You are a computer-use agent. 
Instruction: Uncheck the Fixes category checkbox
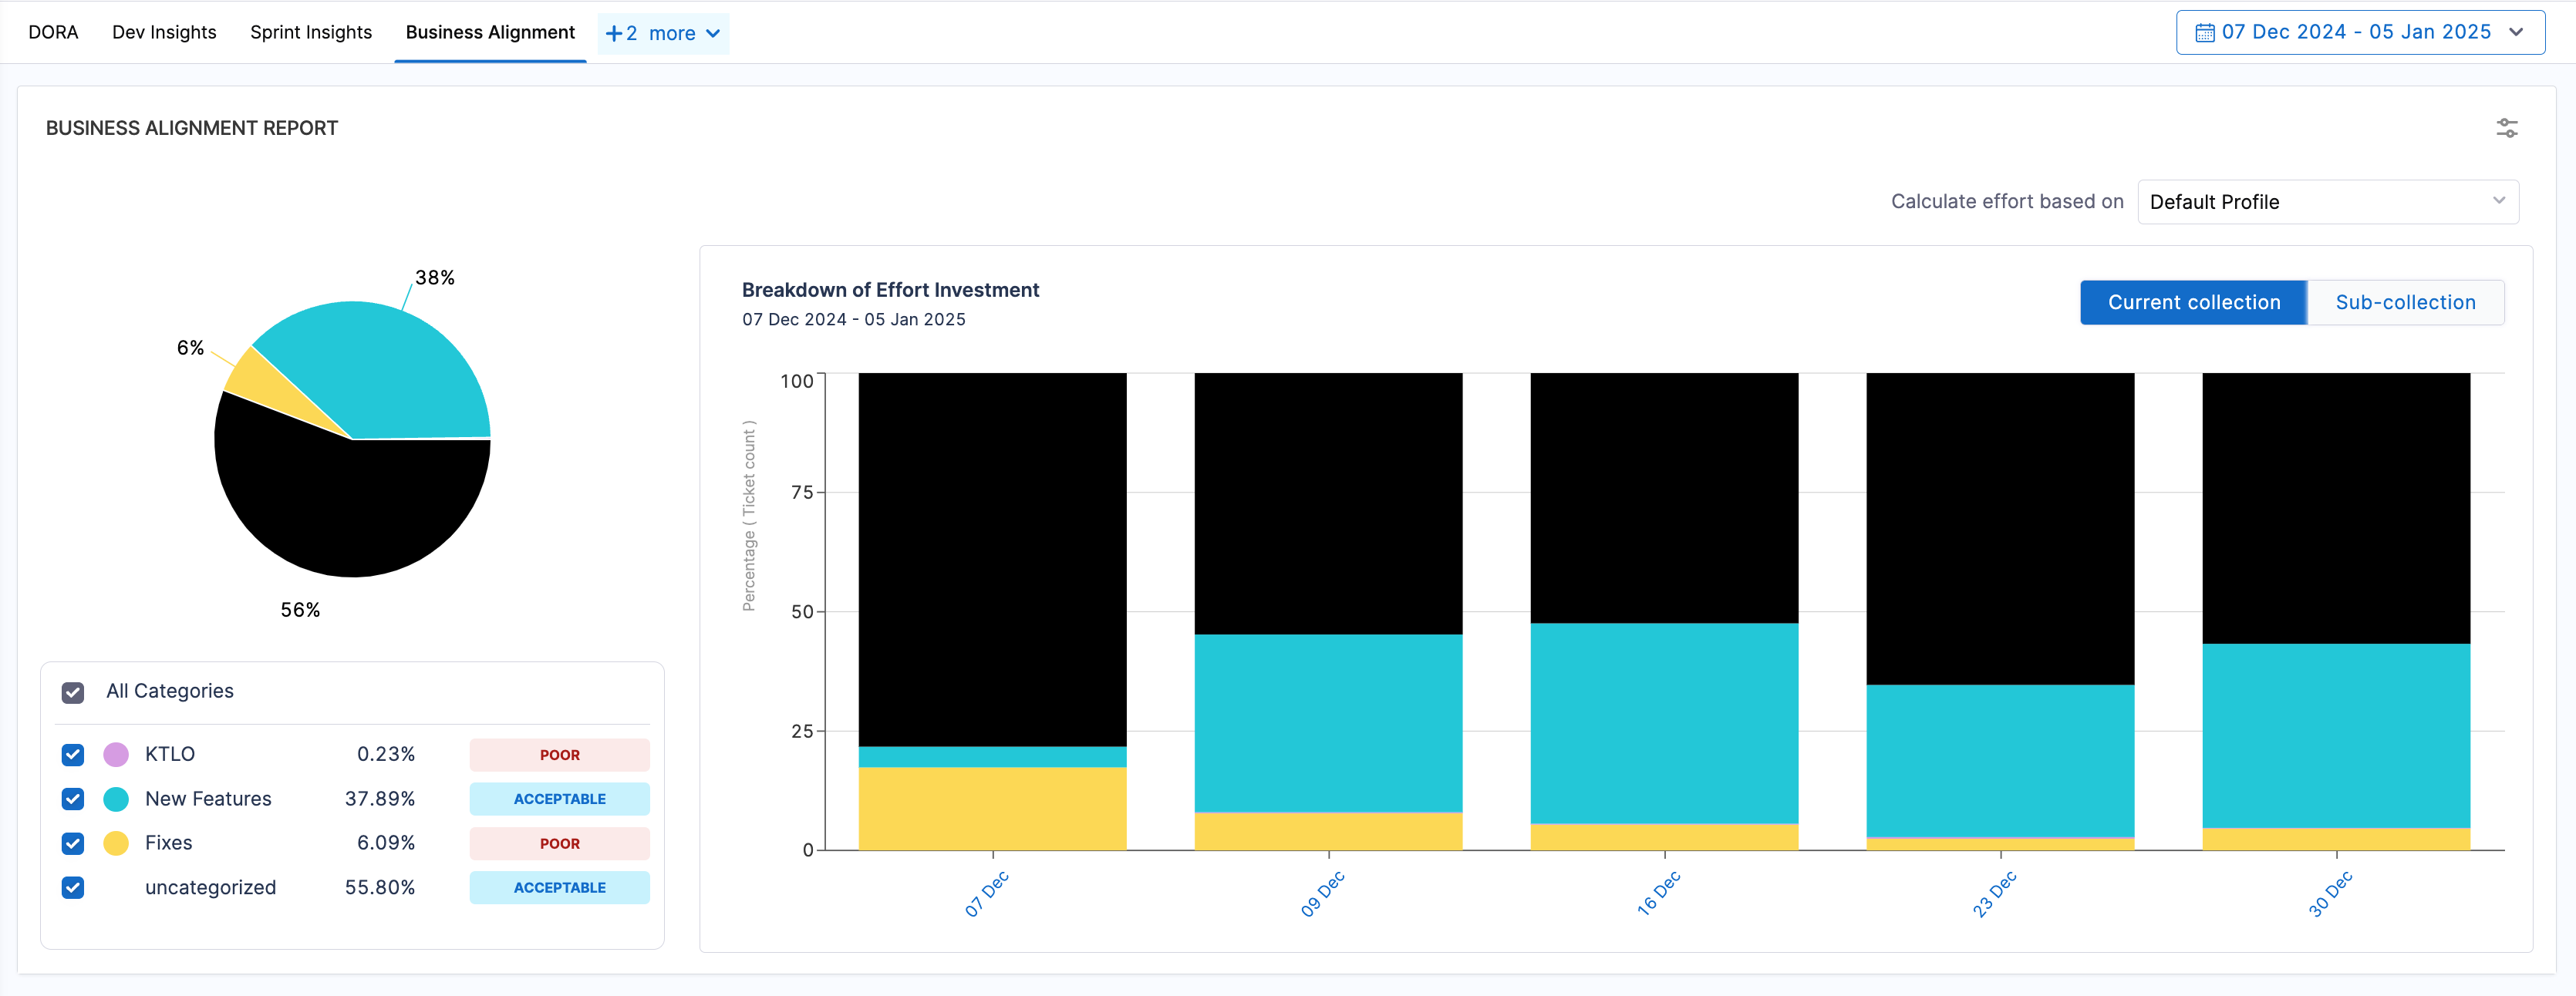(73, 843)
